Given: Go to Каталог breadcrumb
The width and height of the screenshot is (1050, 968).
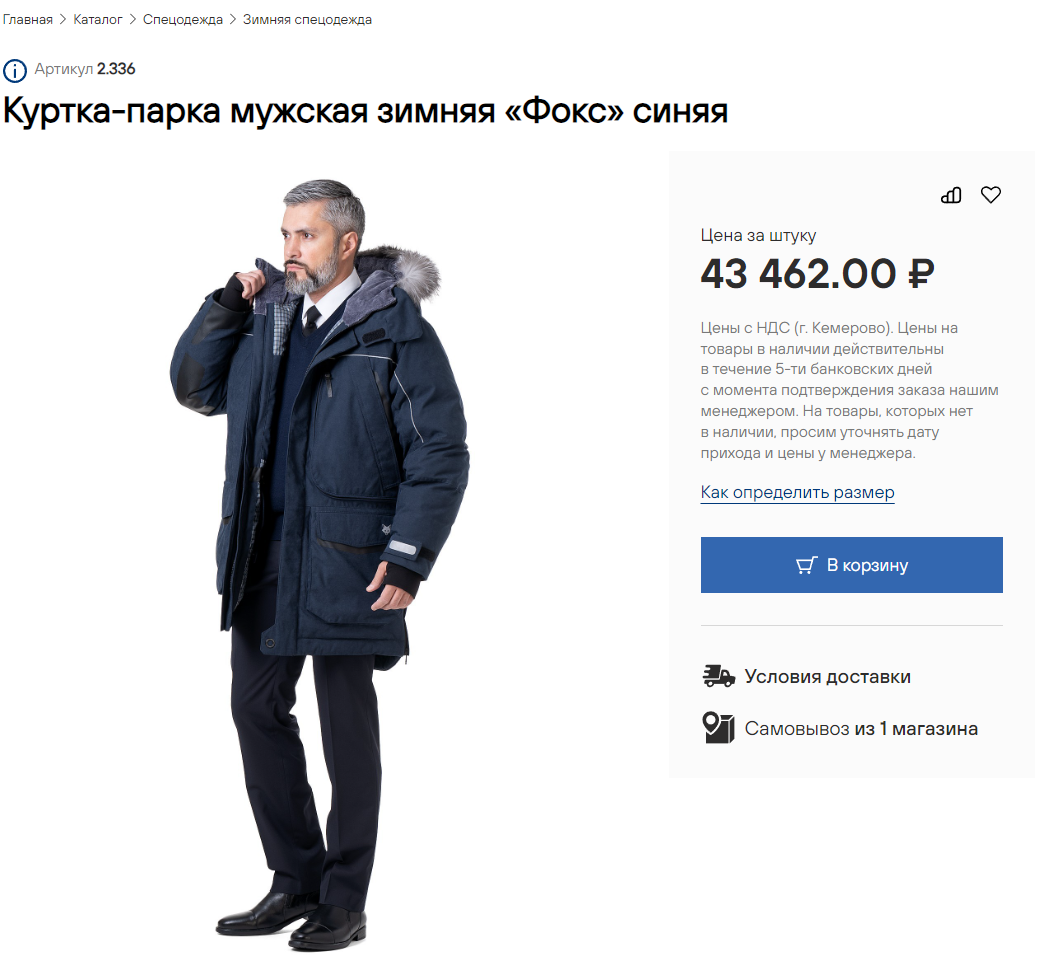Looking at the screenshot, I should (x=98, y=19).
